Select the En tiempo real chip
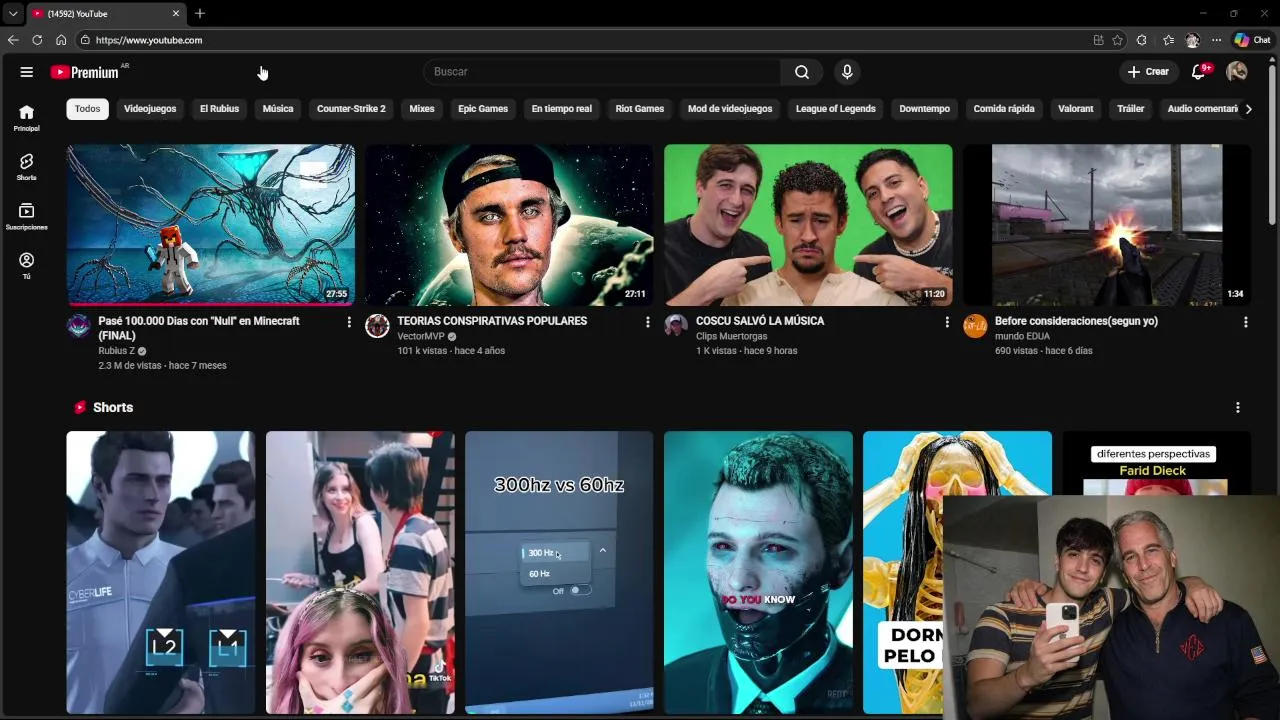 [x=562, y=109]
